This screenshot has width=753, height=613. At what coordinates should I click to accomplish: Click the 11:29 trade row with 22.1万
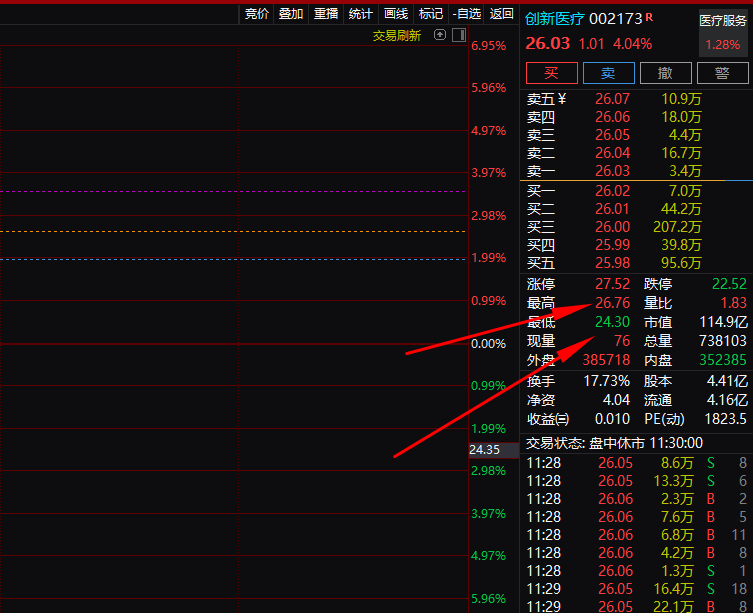tap(636, 606)
